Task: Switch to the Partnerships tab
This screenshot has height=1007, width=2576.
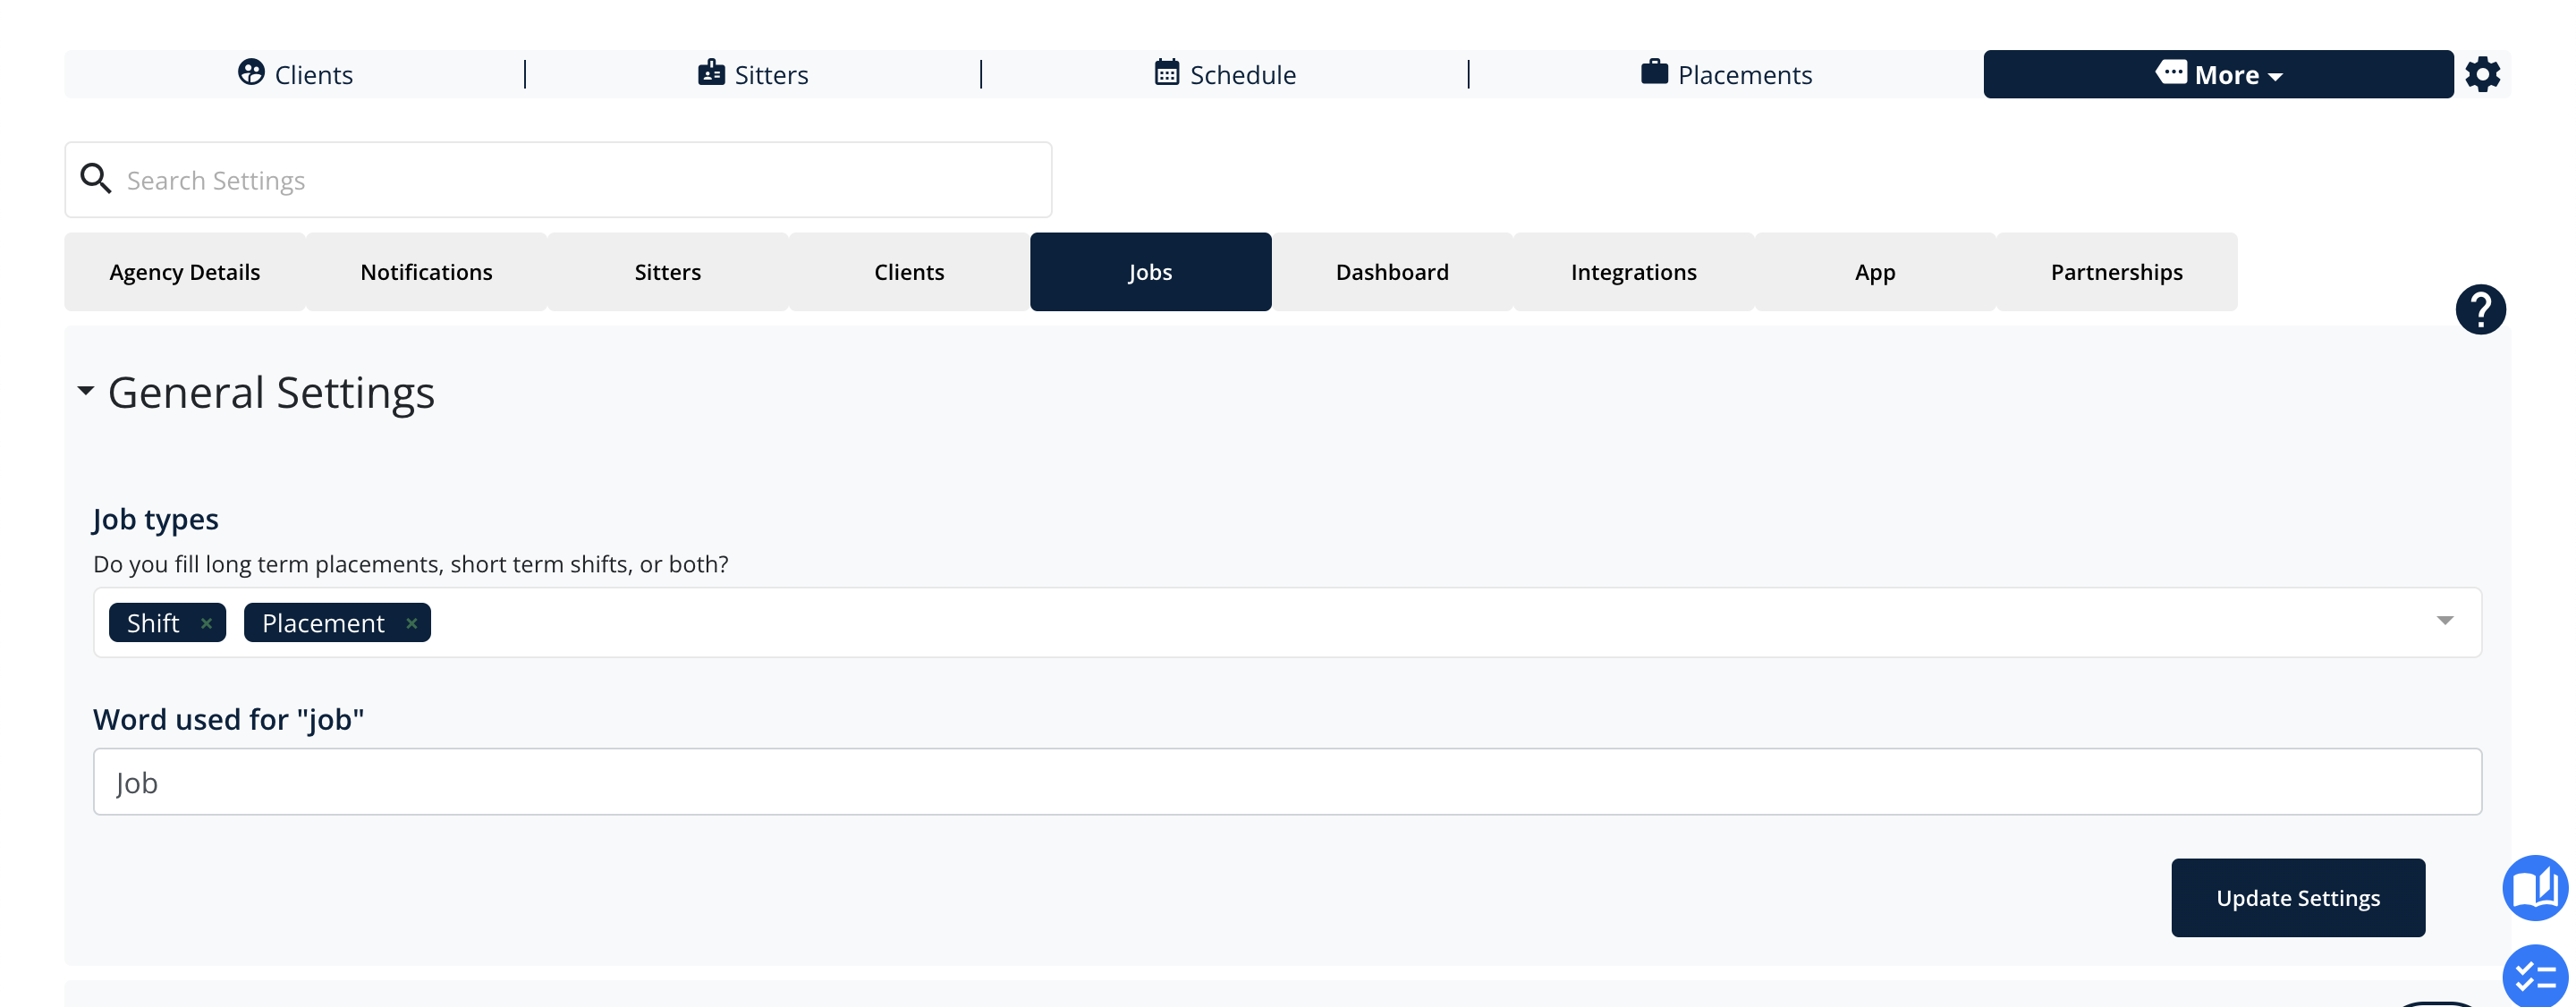Action: pos(2117,272)
